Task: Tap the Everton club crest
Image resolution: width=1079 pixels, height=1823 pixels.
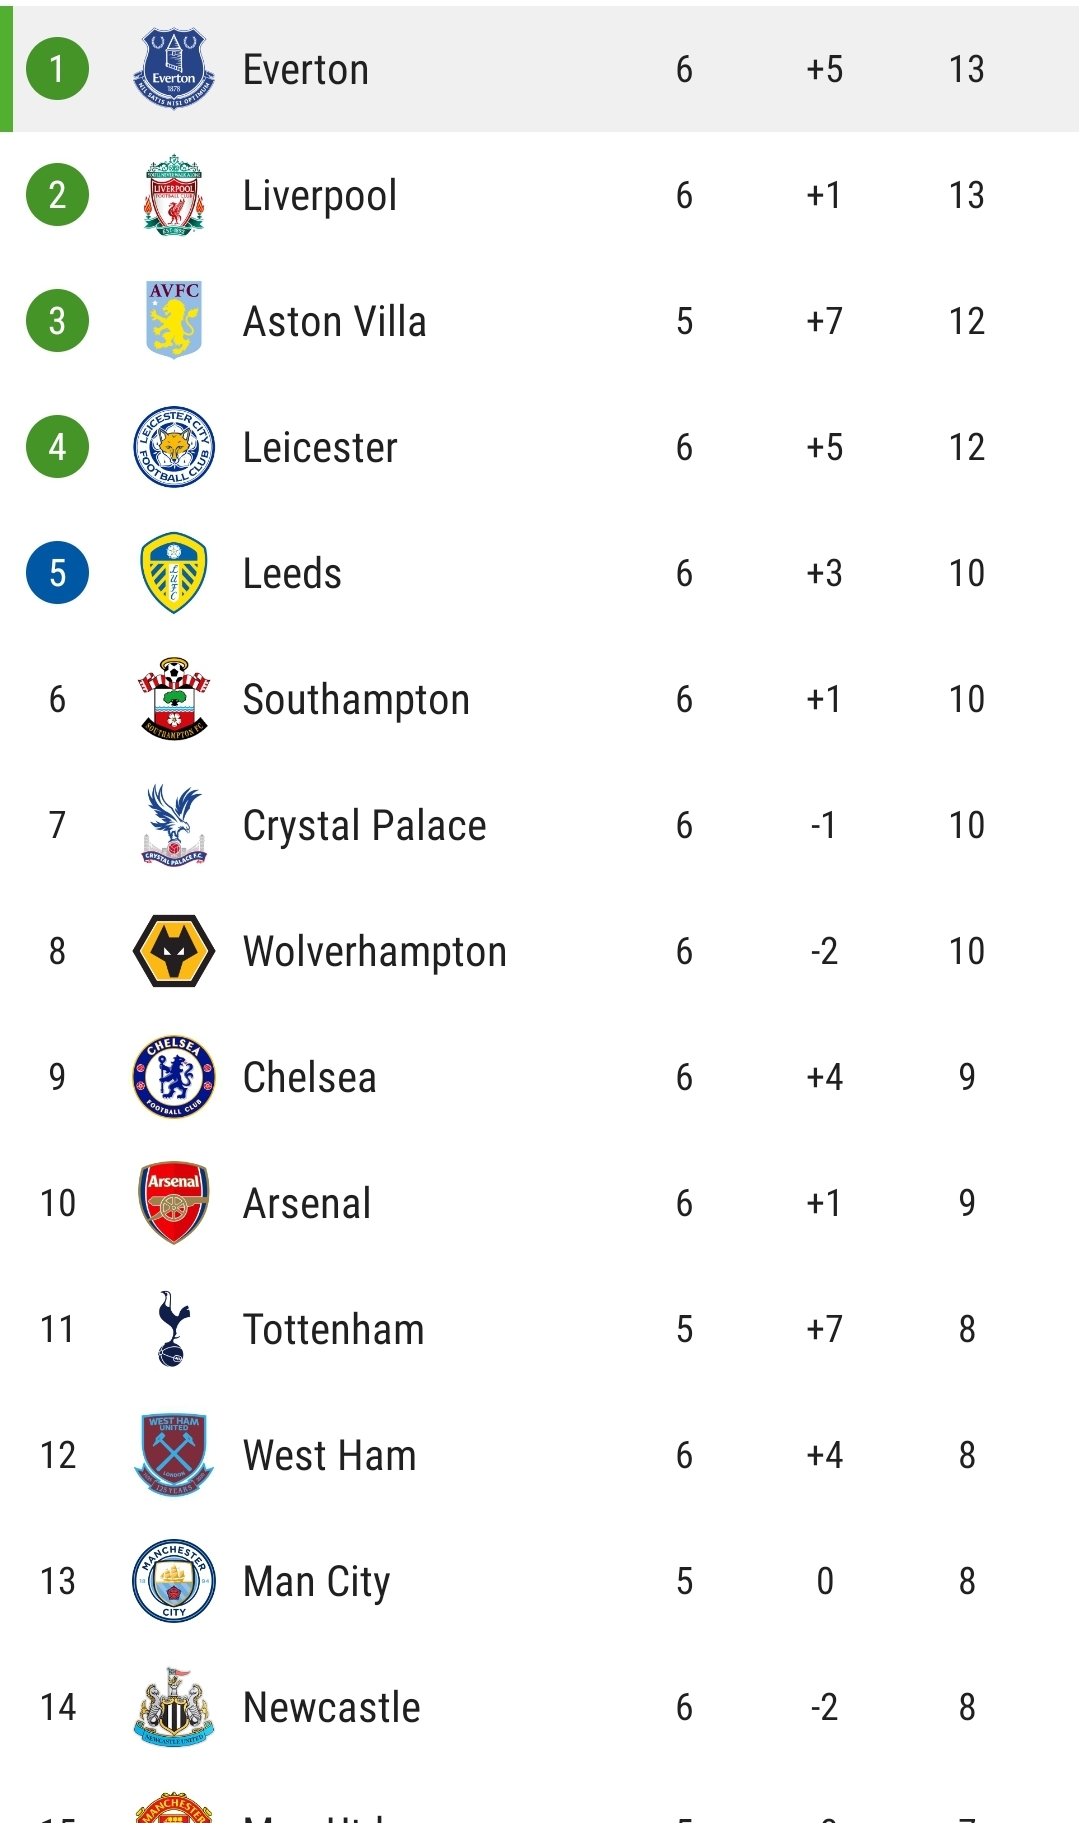Action: 174,69
